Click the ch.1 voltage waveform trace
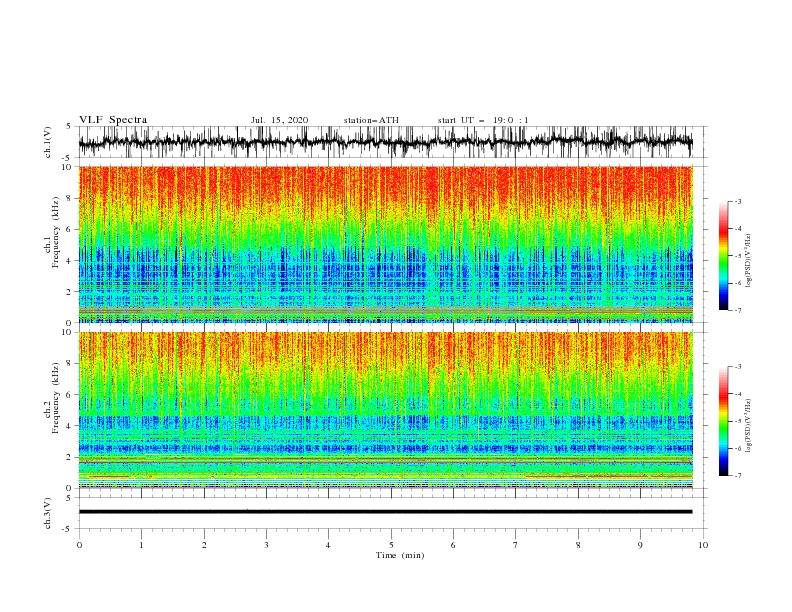The width and height of the screenshot is (792, 612). [385, 142]
